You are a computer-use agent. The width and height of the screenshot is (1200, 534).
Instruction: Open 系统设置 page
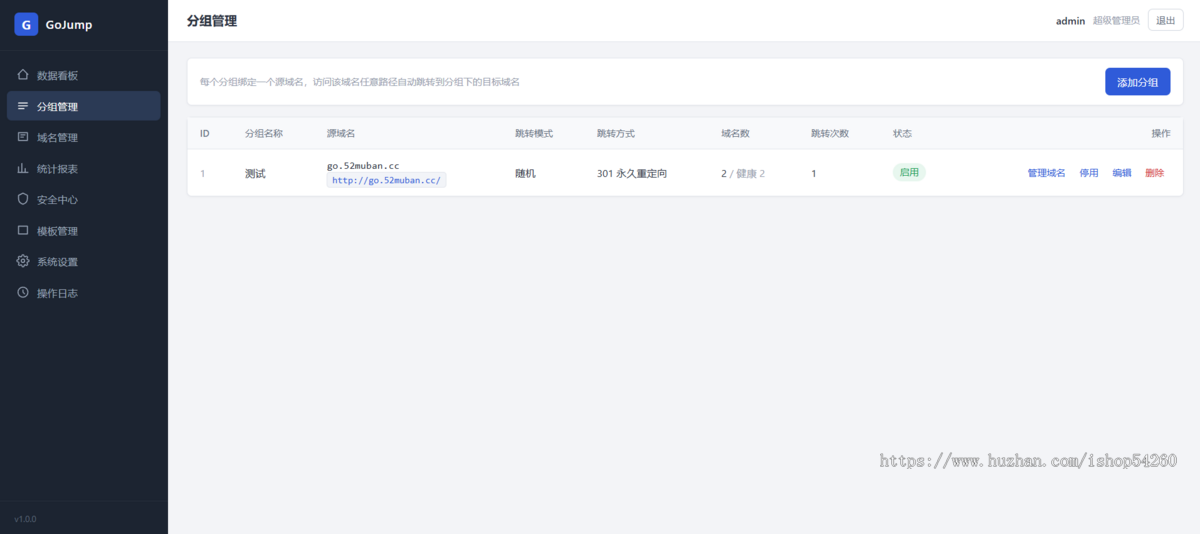(x=83, y=261)
